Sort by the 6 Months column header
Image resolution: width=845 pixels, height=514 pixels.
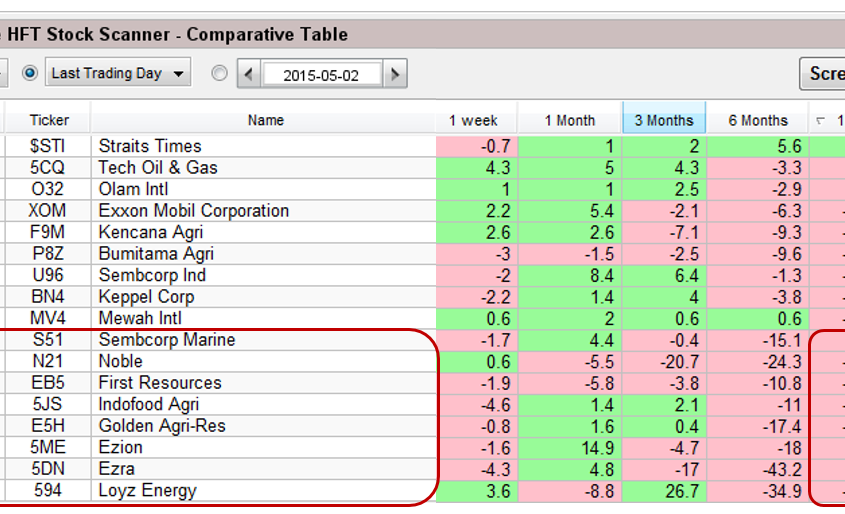(x=757, y=120)
